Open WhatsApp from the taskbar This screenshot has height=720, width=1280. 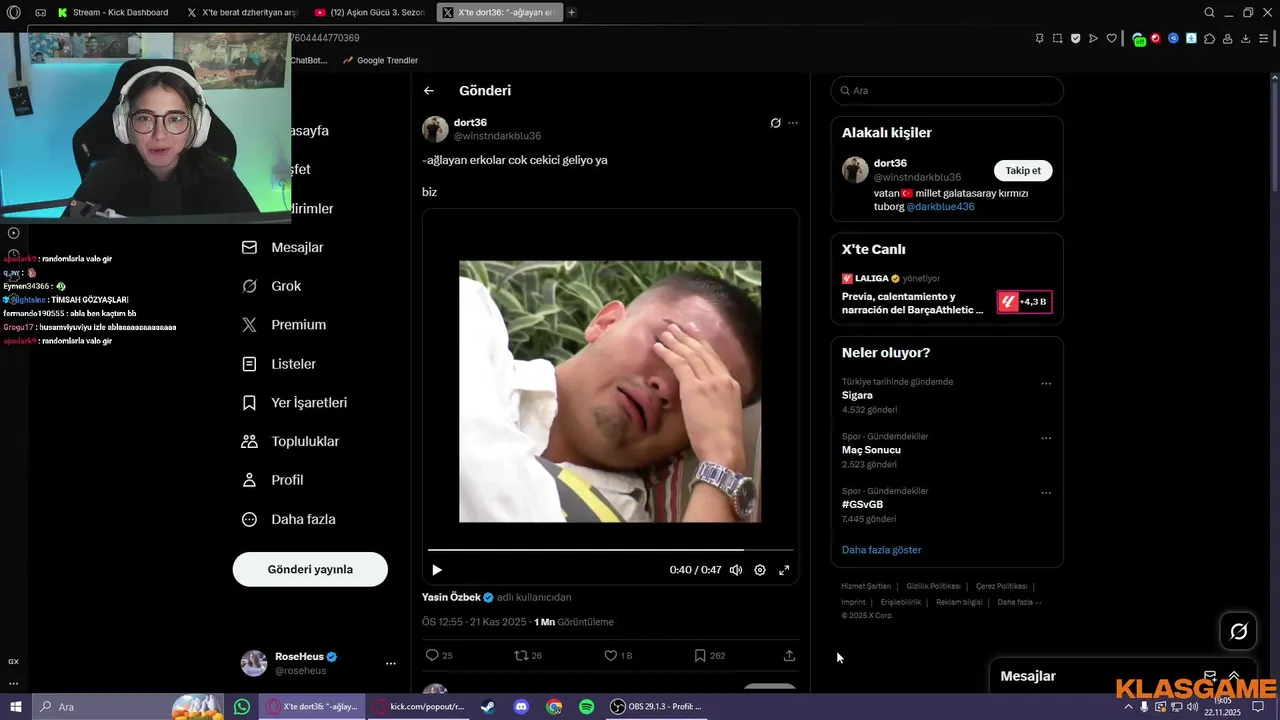242,706
